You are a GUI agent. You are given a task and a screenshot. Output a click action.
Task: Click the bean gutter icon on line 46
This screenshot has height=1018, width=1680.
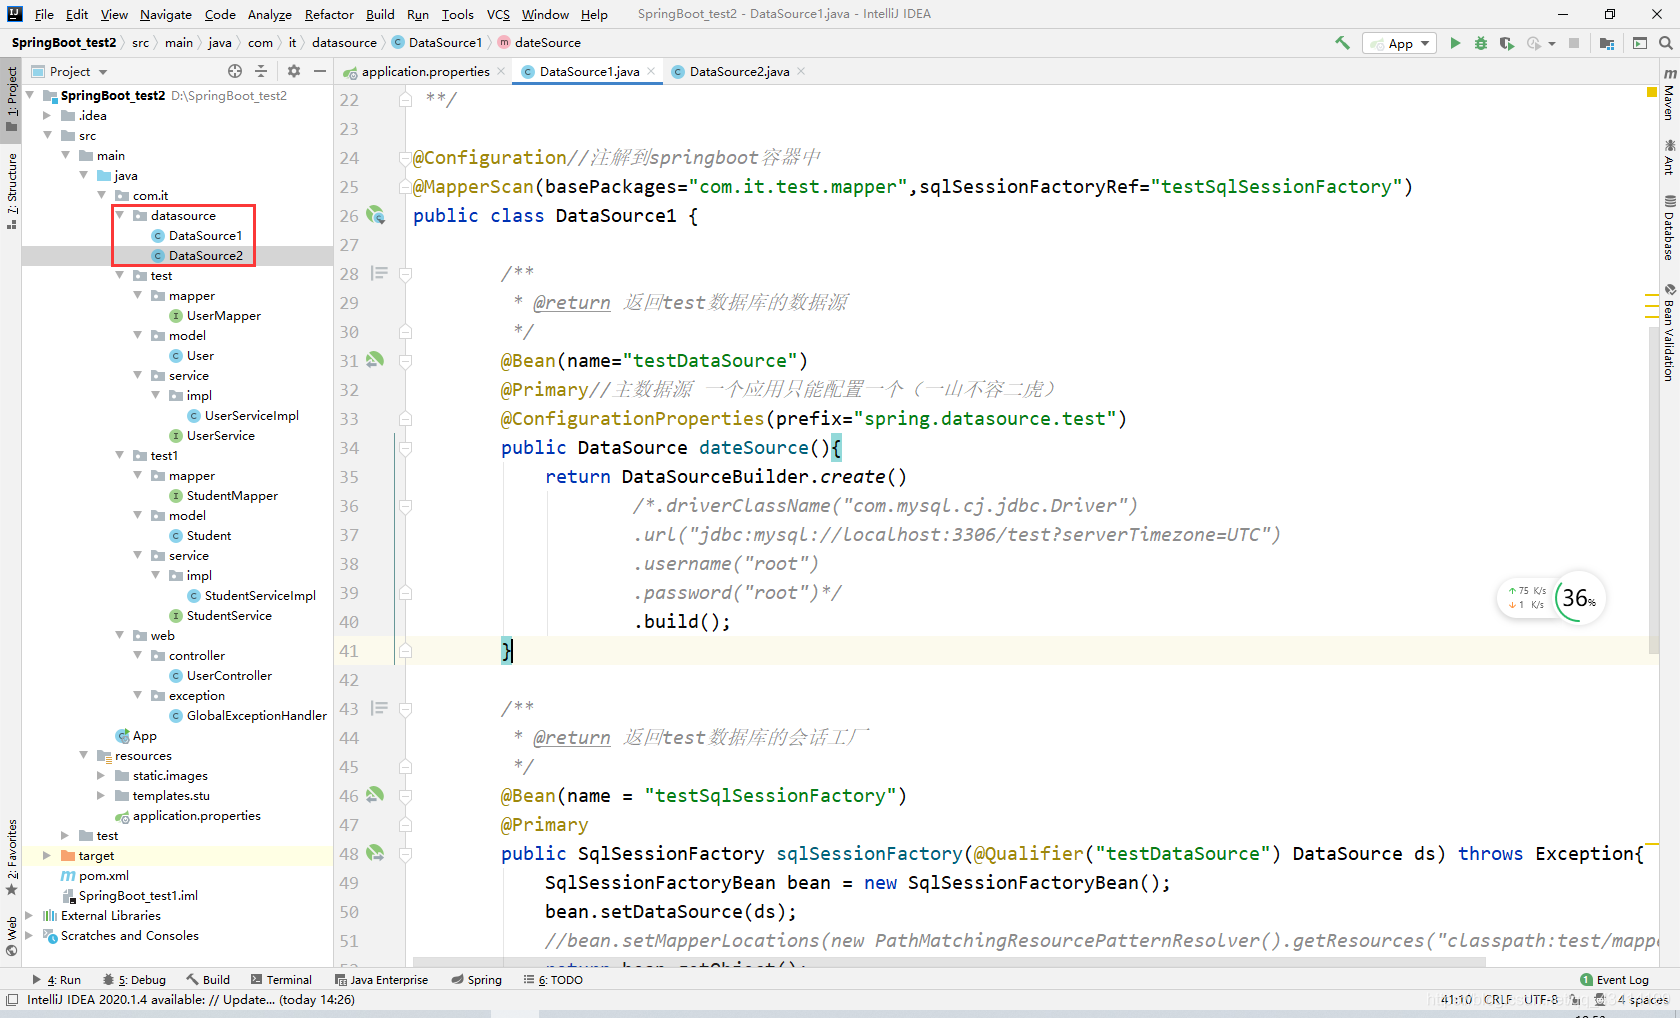[375, 795]
